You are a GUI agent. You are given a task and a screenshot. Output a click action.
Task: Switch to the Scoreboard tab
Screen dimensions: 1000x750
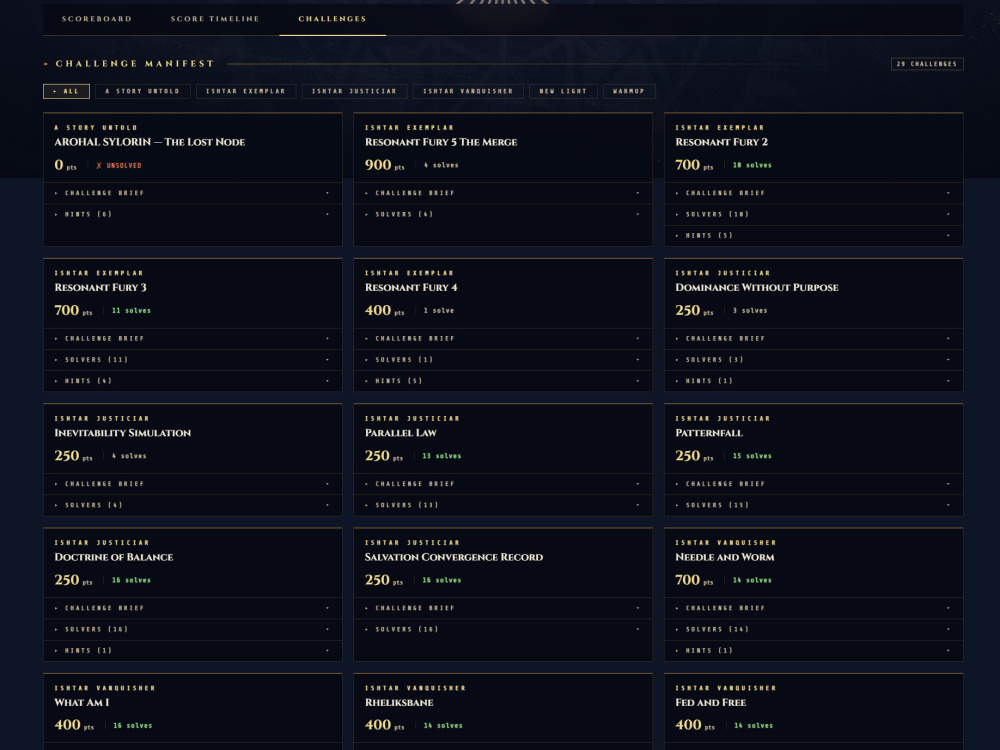pyautogui.click(x=97, y=19)
